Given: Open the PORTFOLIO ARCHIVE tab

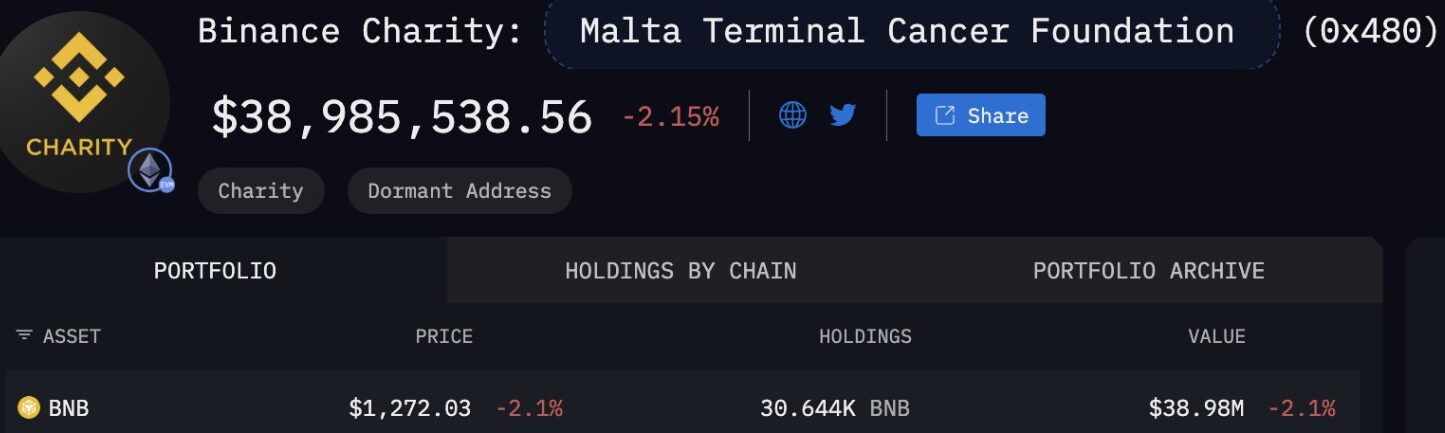Looking at the screenshot, I should (1148, 271).
